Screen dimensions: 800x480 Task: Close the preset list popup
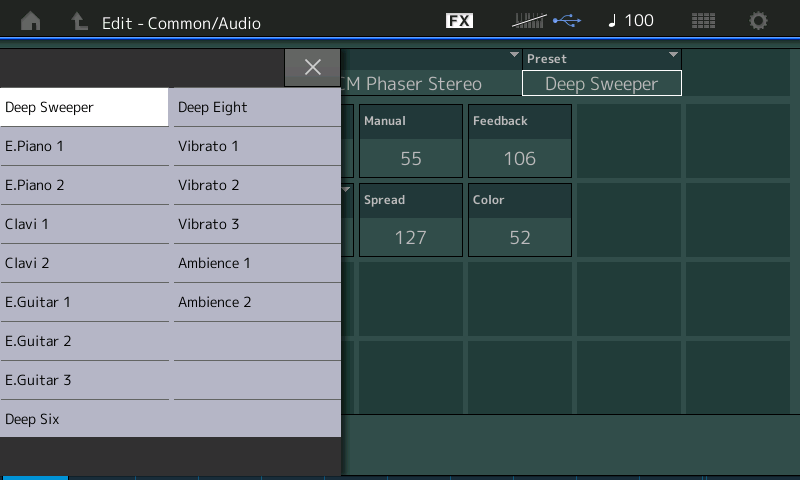[312, 67]
